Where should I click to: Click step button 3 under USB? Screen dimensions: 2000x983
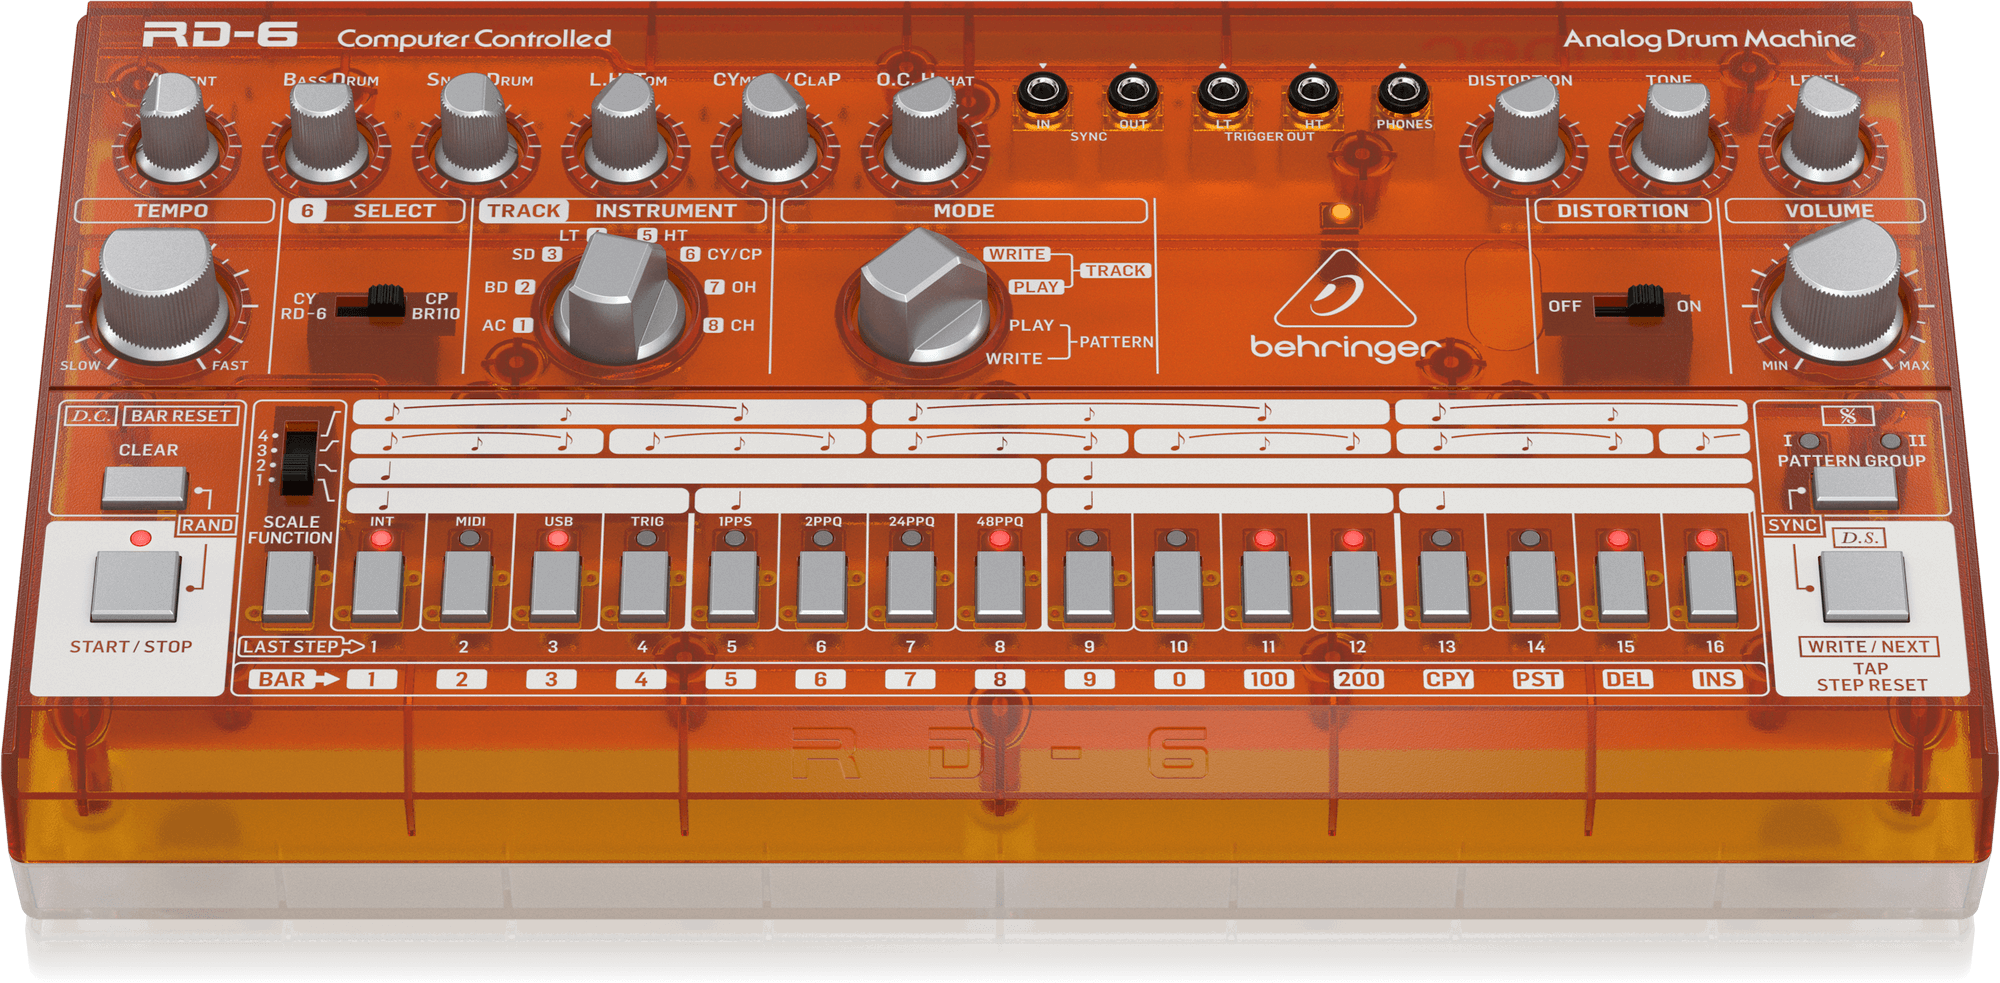(556, 584)
